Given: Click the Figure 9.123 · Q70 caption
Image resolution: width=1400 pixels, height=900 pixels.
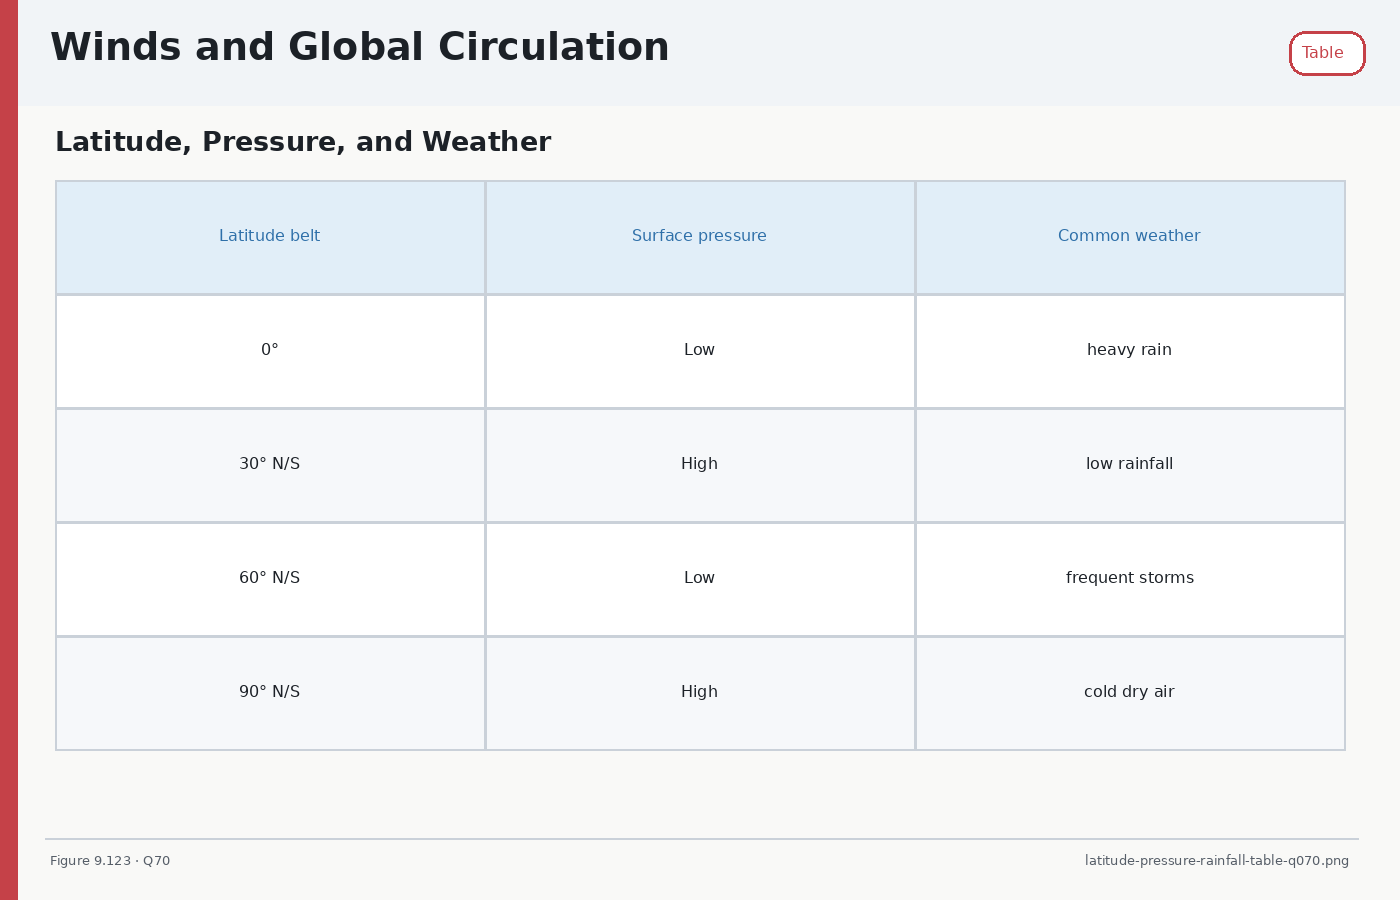Looking at the screenshot, I should [110, 861].
